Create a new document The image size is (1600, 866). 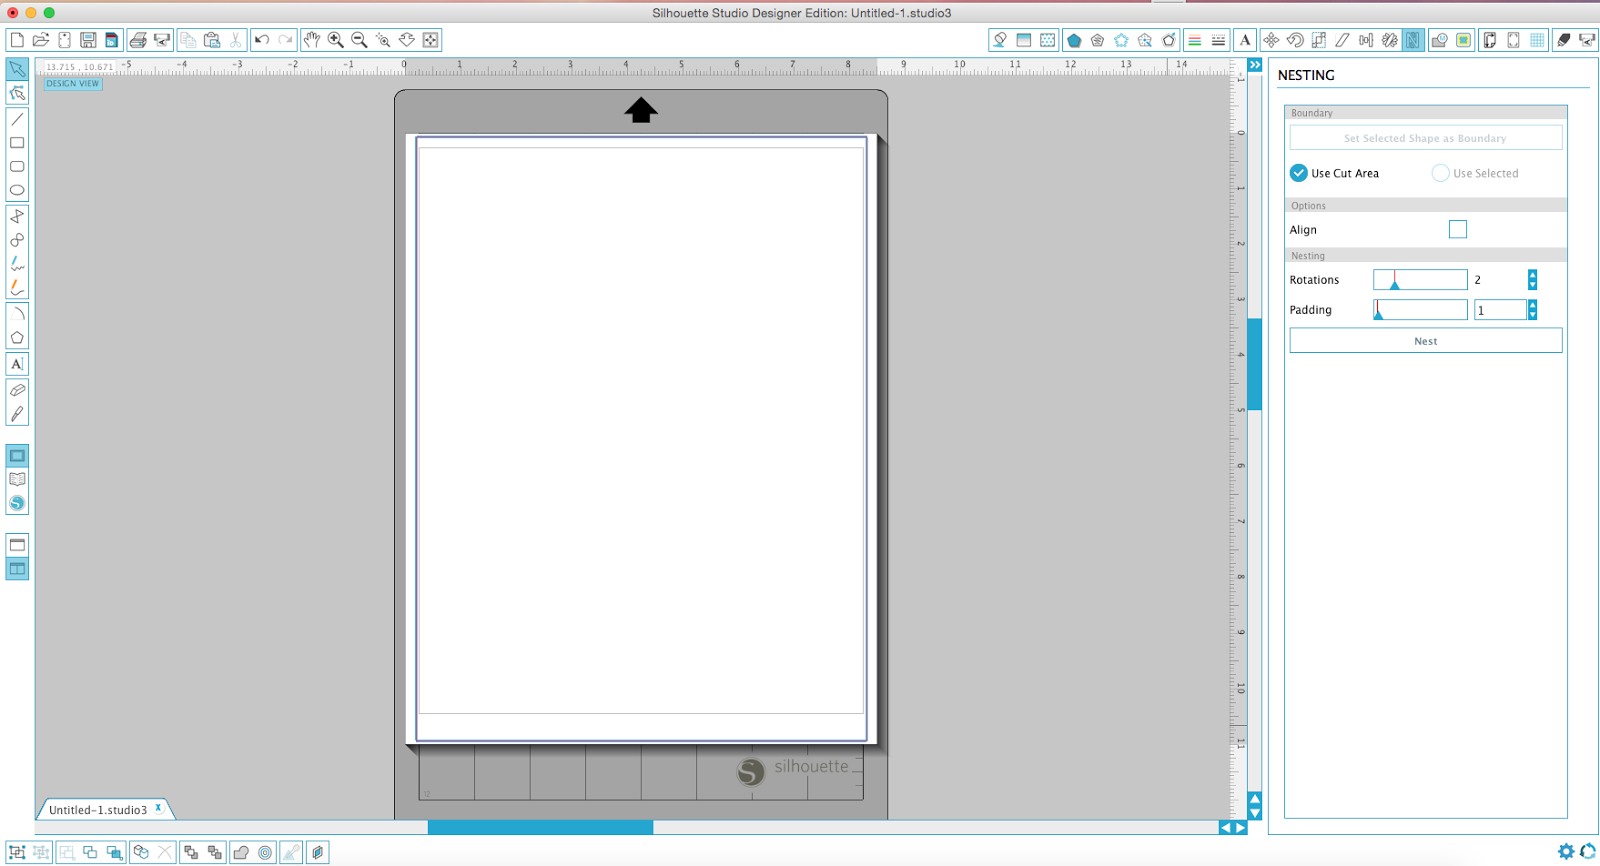[x=17, y=40]
